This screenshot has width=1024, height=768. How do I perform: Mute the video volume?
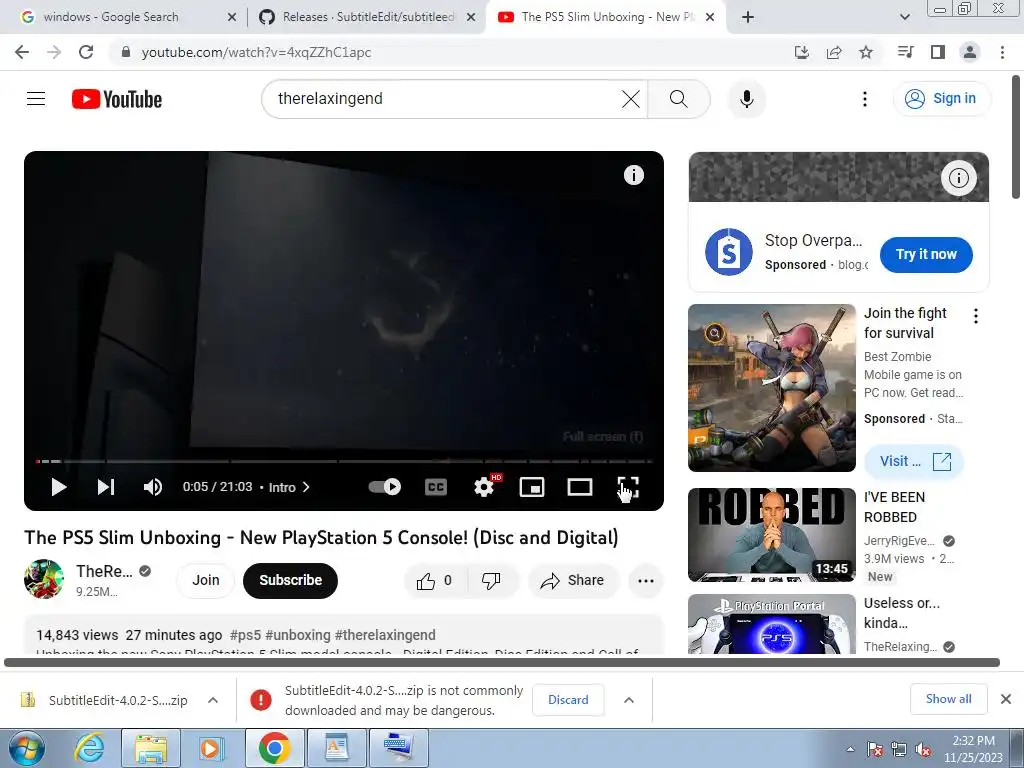pyautogui.click(x=153, y=487)
